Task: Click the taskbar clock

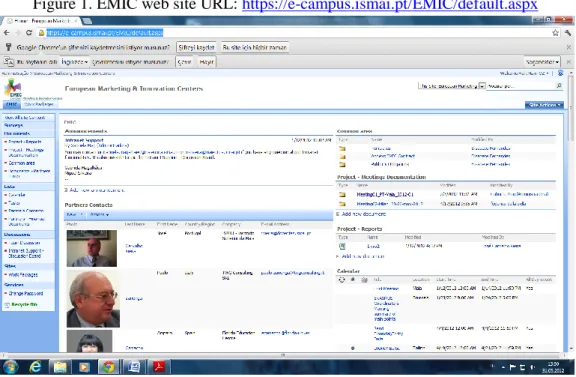Action: pyautogui.click(x=552, y=367)
